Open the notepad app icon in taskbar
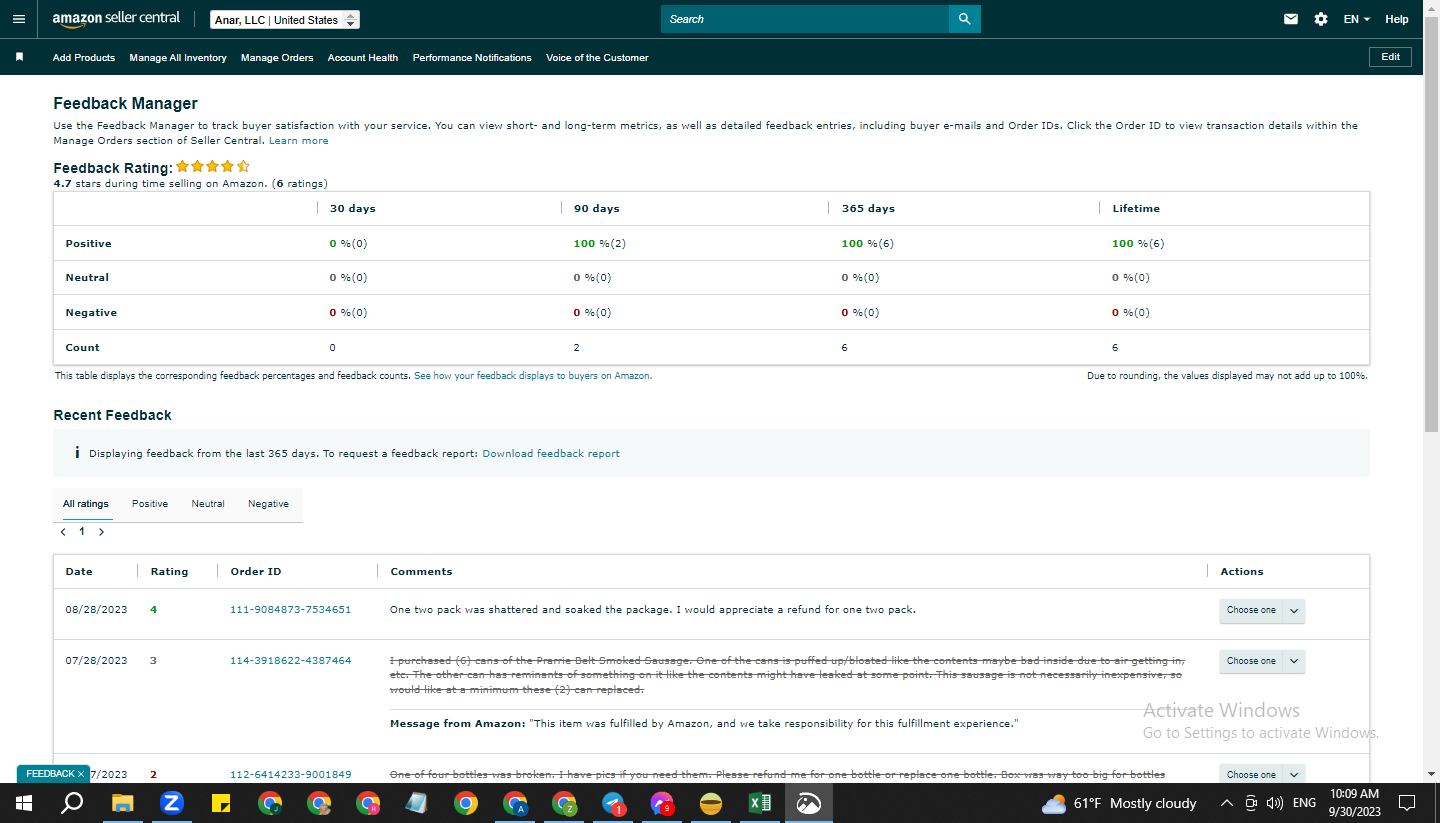 417,803
